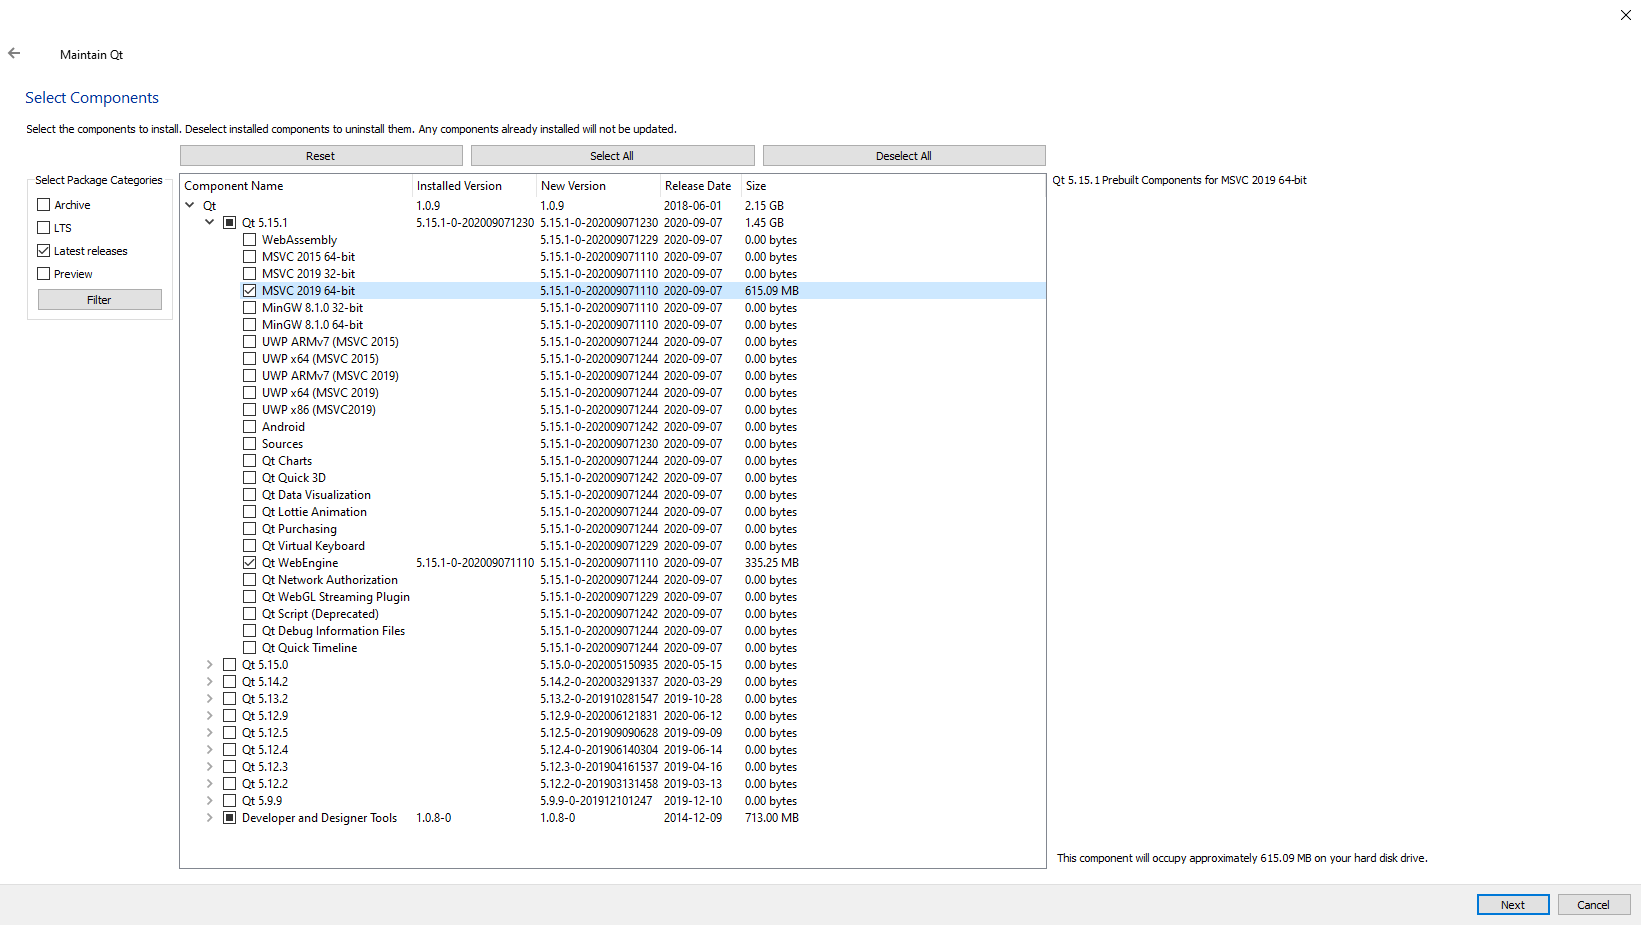This screenshot has height=925, width=1641.
Task: Check the MinGW 8.1.0 64-bit component
Action: [x=250, y=324]
